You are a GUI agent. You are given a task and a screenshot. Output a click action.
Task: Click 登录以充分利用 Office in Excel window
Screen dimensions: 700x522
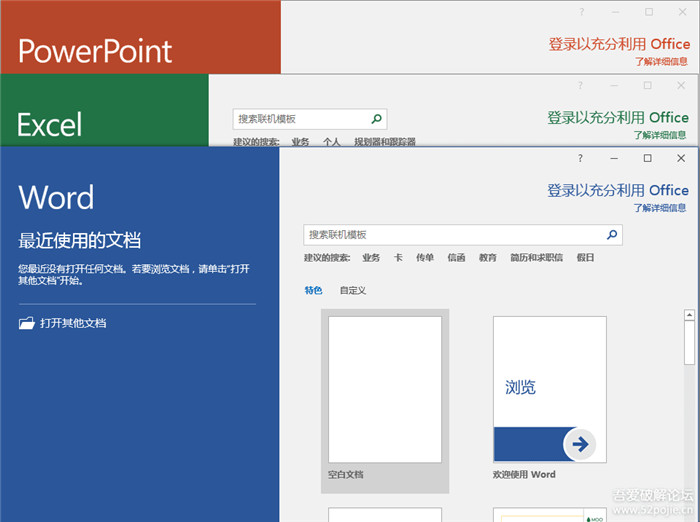point(618,117)
